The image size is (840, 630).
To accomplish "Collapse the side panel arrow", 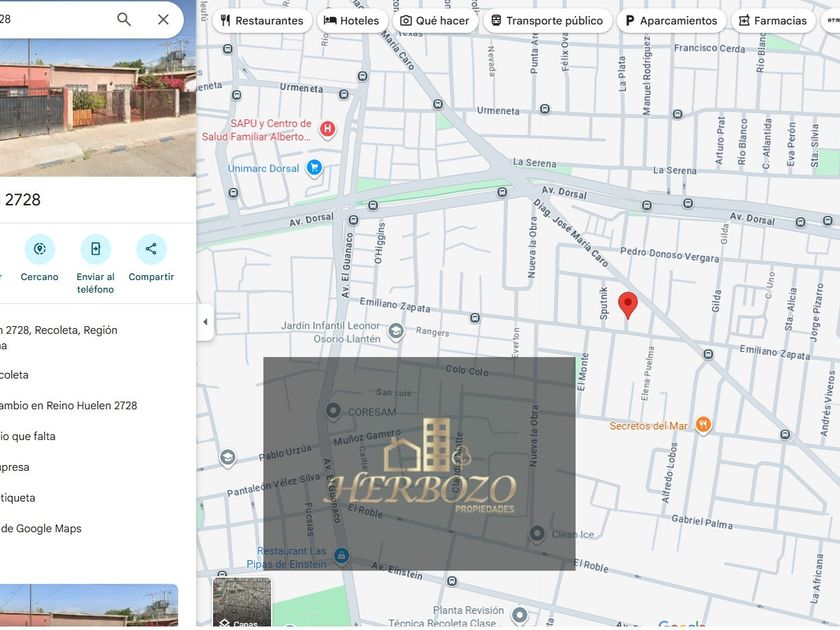I will 205,322.
